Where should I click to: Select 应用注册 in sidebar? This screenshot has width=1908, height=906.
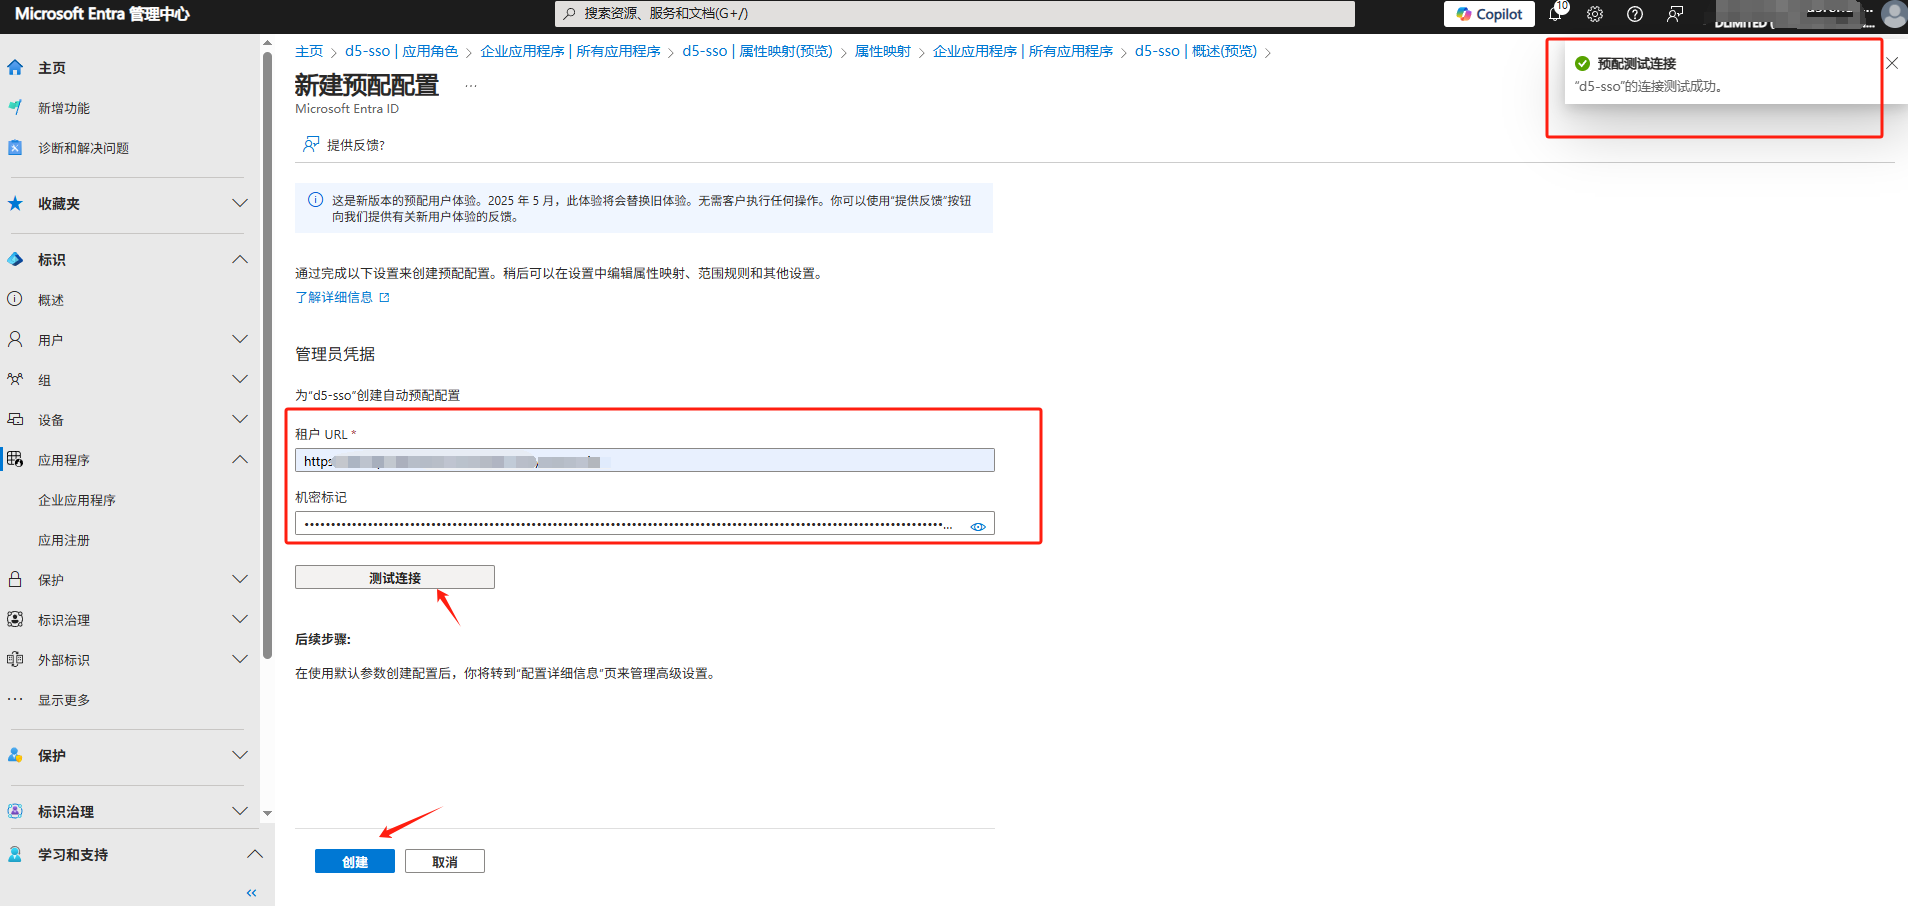[64, 540]
